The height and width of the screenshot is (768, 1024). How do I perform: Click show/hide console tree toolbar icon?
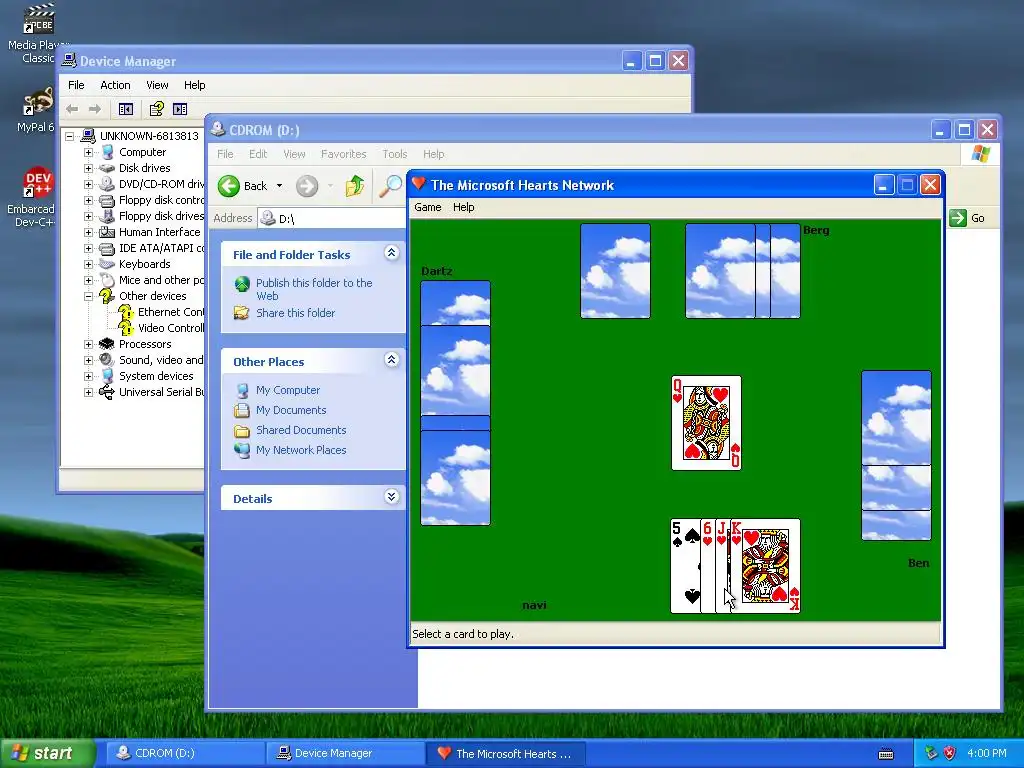tap(125, 109)
